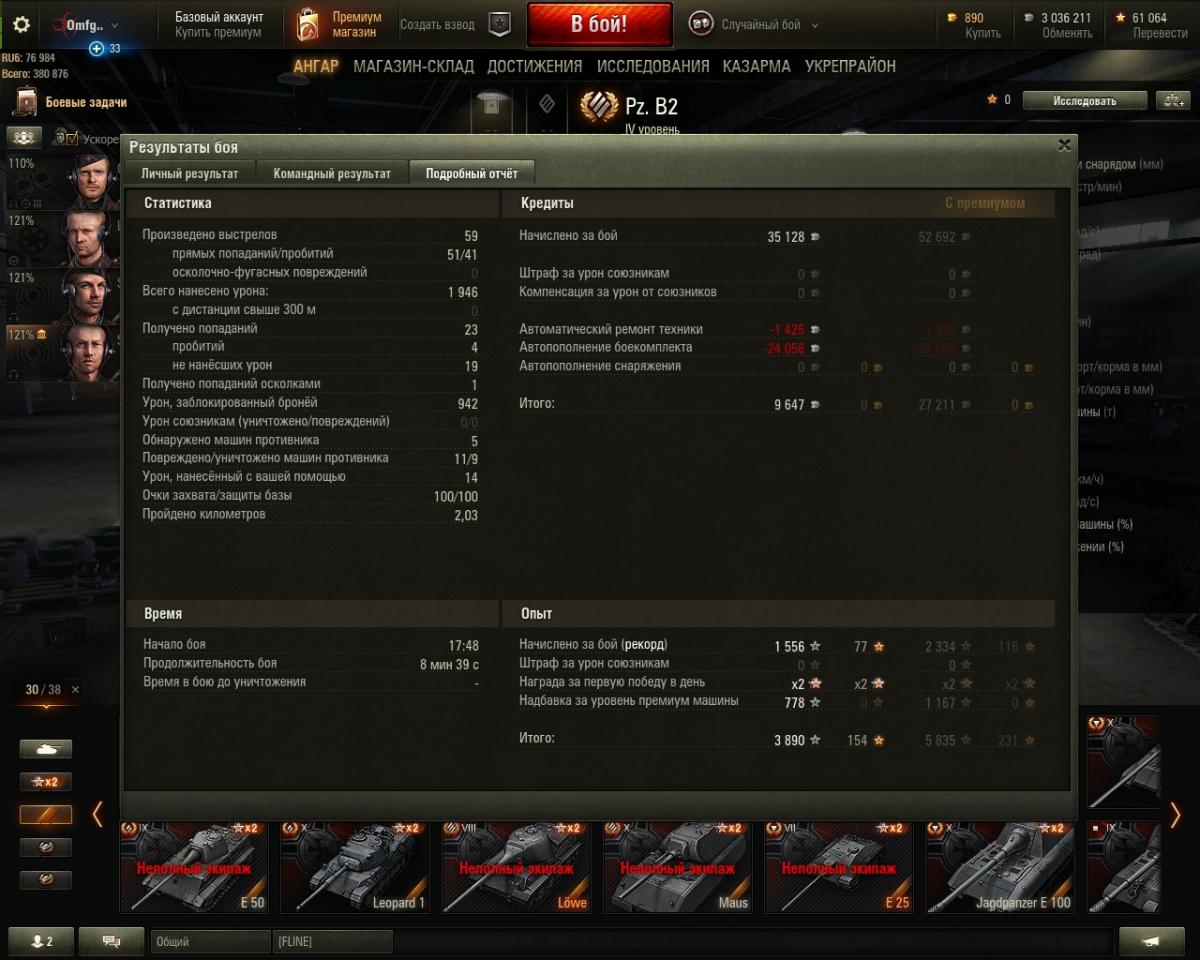Filter the carousel by the tank-type icon
The image size is (1200, 960).
[46, 748]
